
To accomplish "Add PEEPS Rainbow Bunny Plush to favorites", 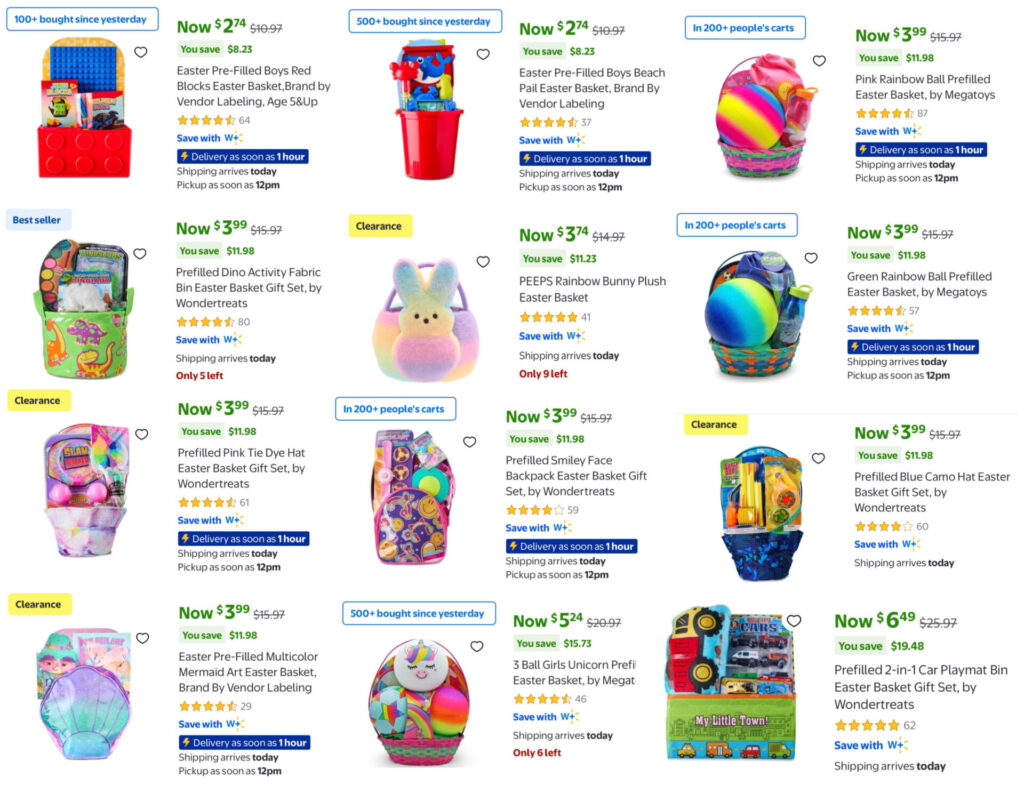I will tap(483, 261).
